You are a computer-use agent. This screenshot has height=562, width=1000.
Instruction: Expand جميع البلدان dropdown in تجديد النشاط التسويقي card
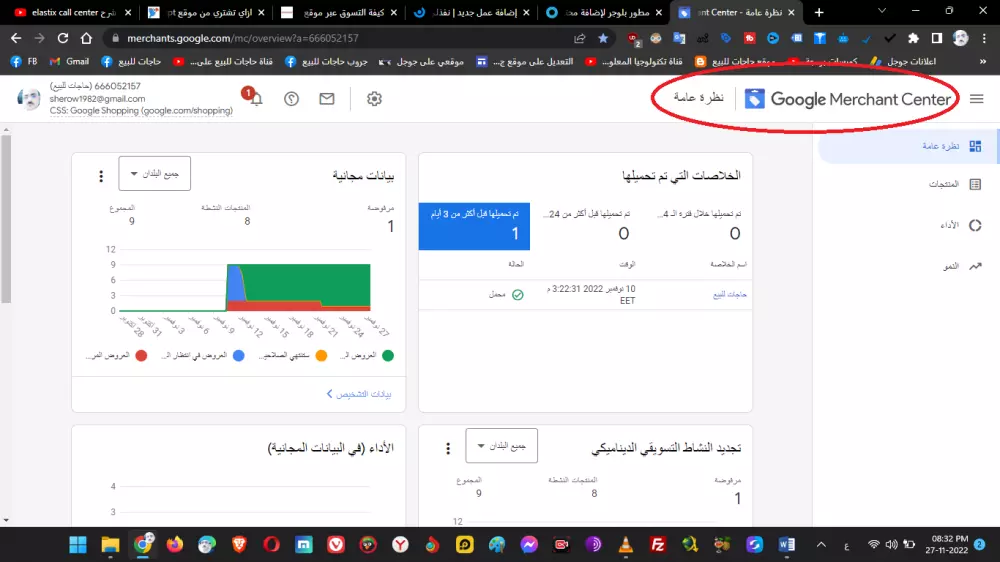click(x=501, y=445)
